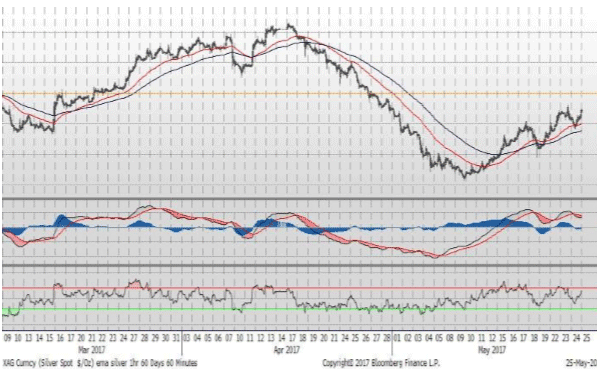Image resolution: width=600 pixels, height=380 pixels.
Task: Click the 07 date label in April
Action: [228, 338]
